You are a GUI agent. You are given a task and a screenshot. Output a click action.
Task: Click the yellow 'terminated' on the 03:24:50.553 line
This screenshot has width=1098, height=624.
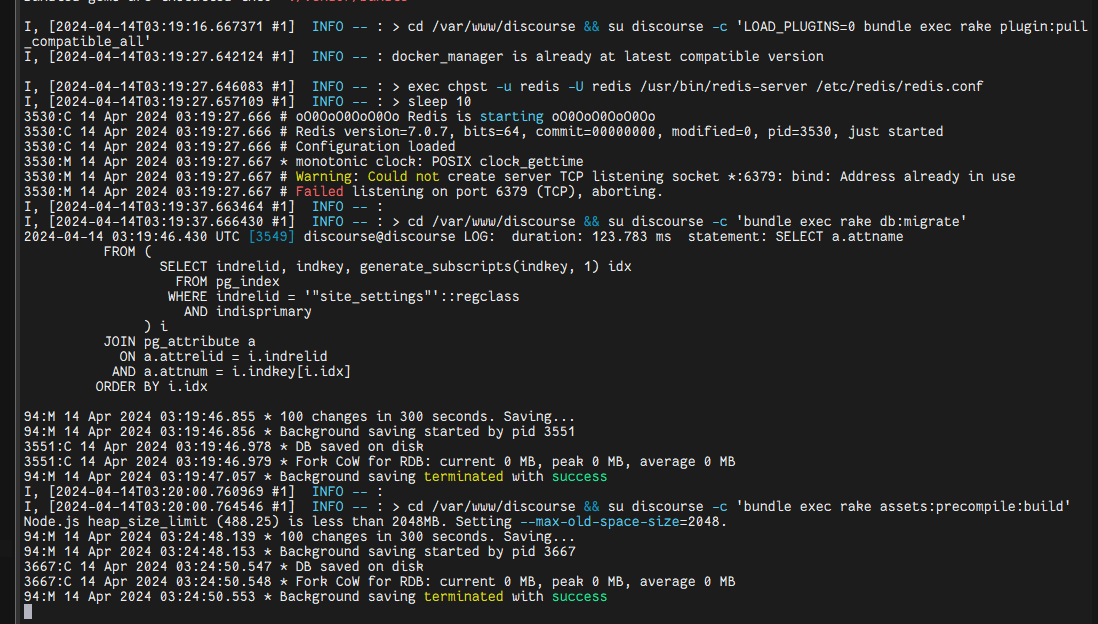coord(464,597)
